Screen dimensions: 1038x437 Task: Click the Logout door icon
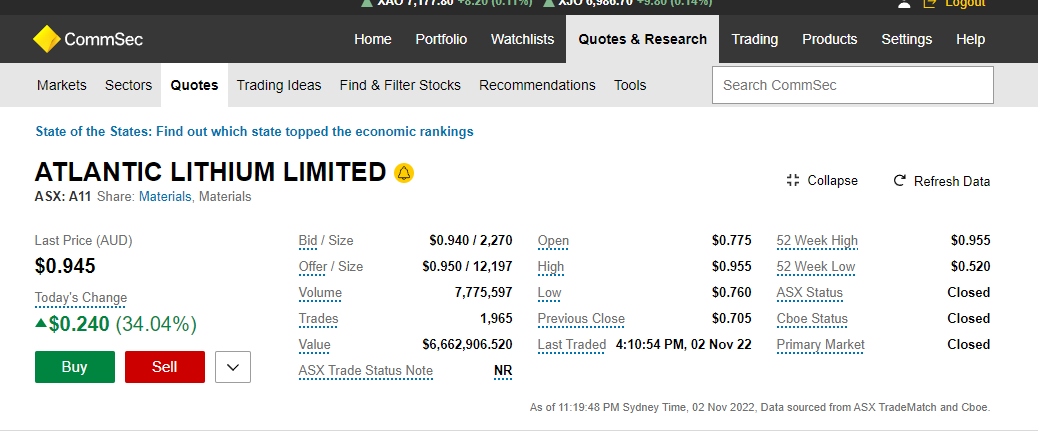[929, 3]
